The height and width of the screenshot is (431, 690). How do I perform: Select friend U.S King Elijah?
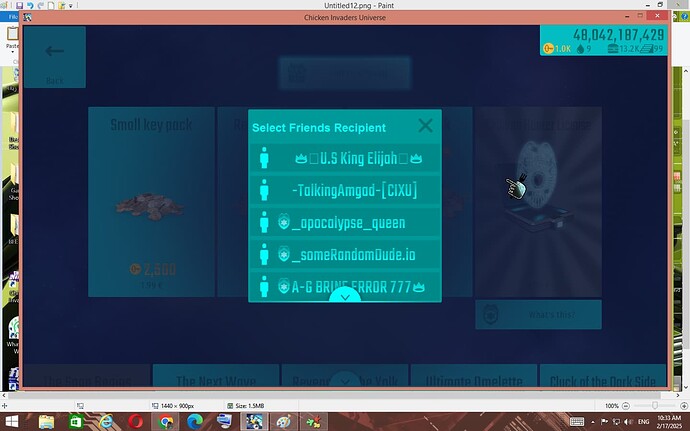point(345,158)
